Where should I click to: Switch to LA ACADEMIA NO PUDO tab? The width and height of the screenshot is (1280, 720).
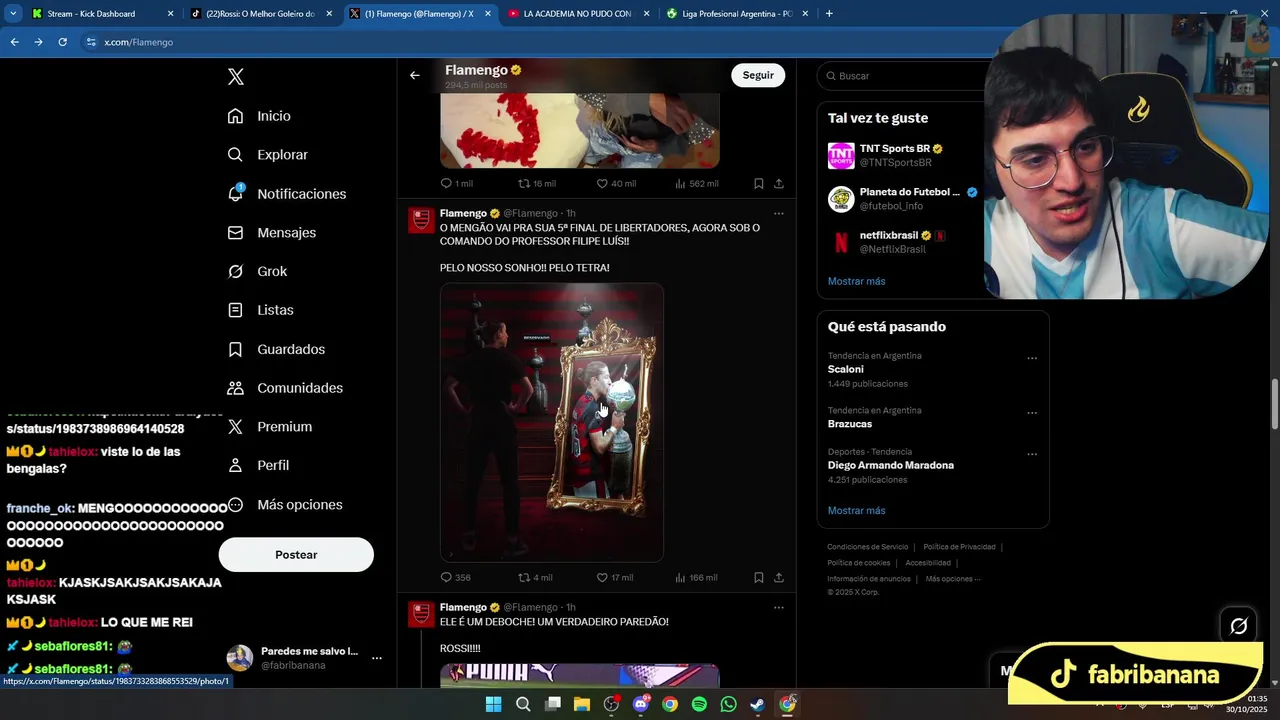coord(578,14)
